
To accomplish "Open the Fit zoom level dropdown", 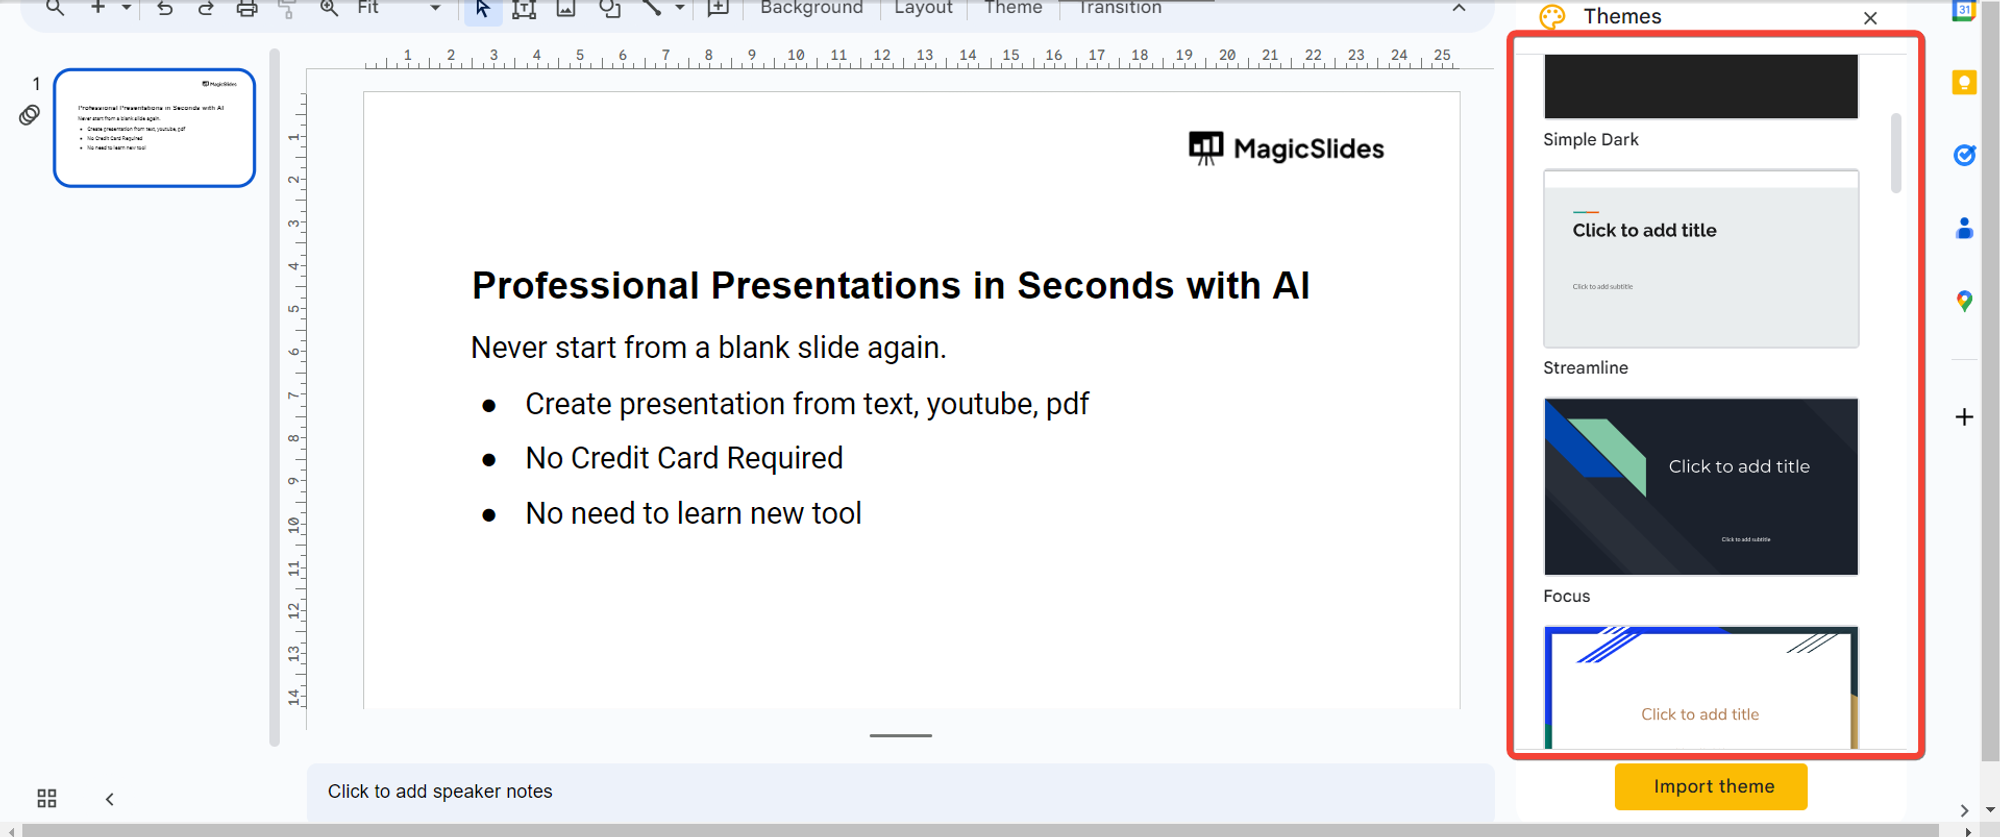I will 398,8.
